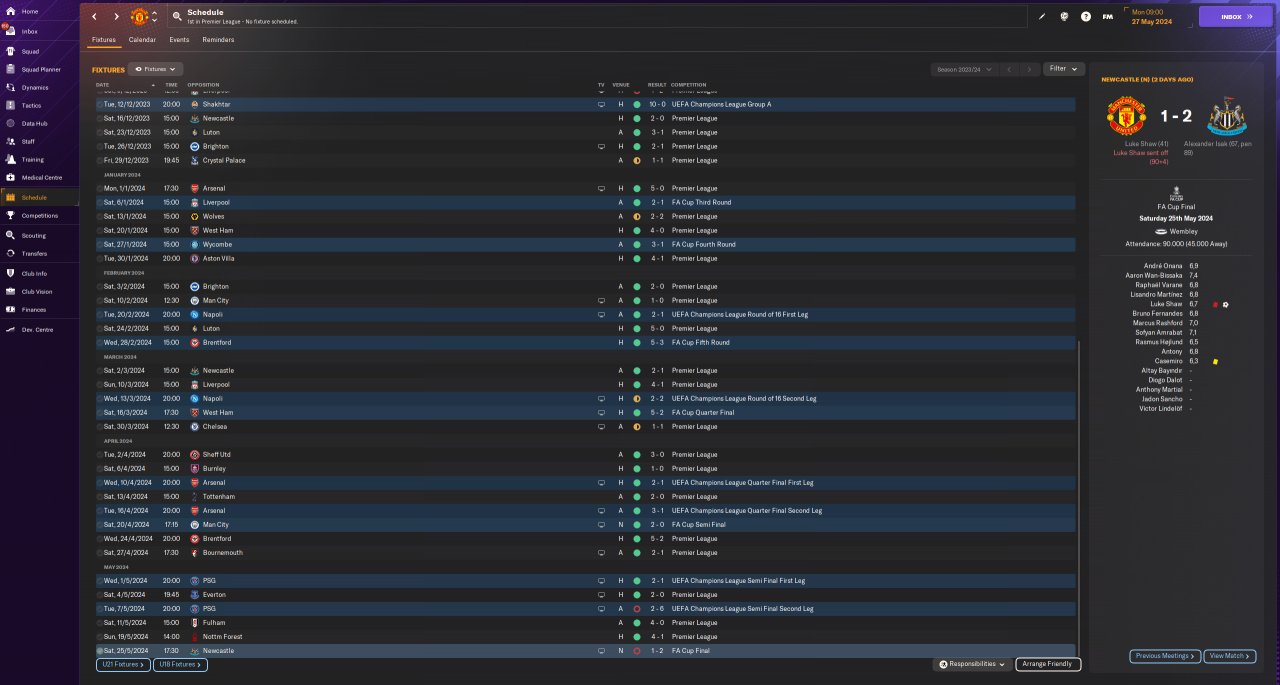The height and width of the screenshot is (685, 1280).
Task: Toggle the checkbox for Everton fixture row
Action: [x=99, y=594]
